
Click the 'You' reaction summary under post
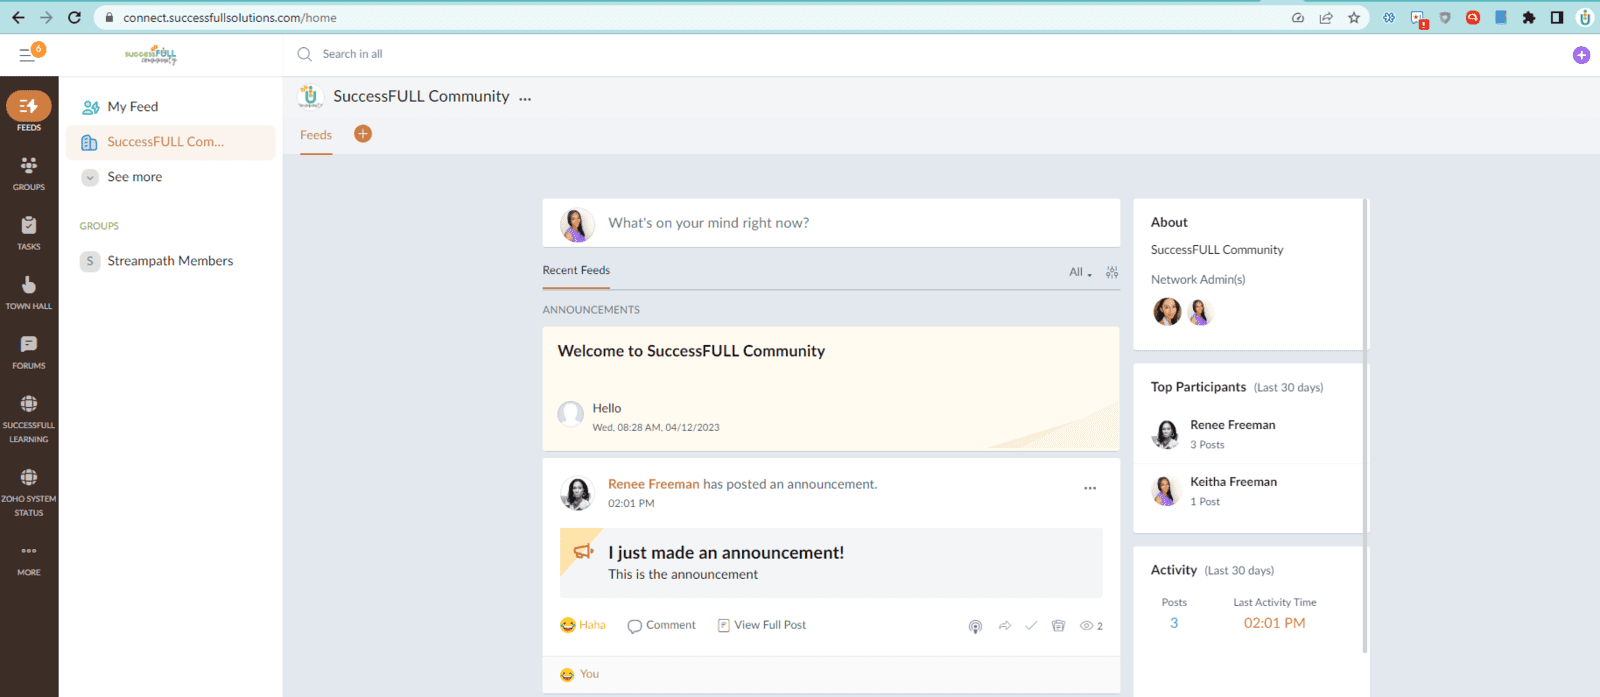click(580, 674)
